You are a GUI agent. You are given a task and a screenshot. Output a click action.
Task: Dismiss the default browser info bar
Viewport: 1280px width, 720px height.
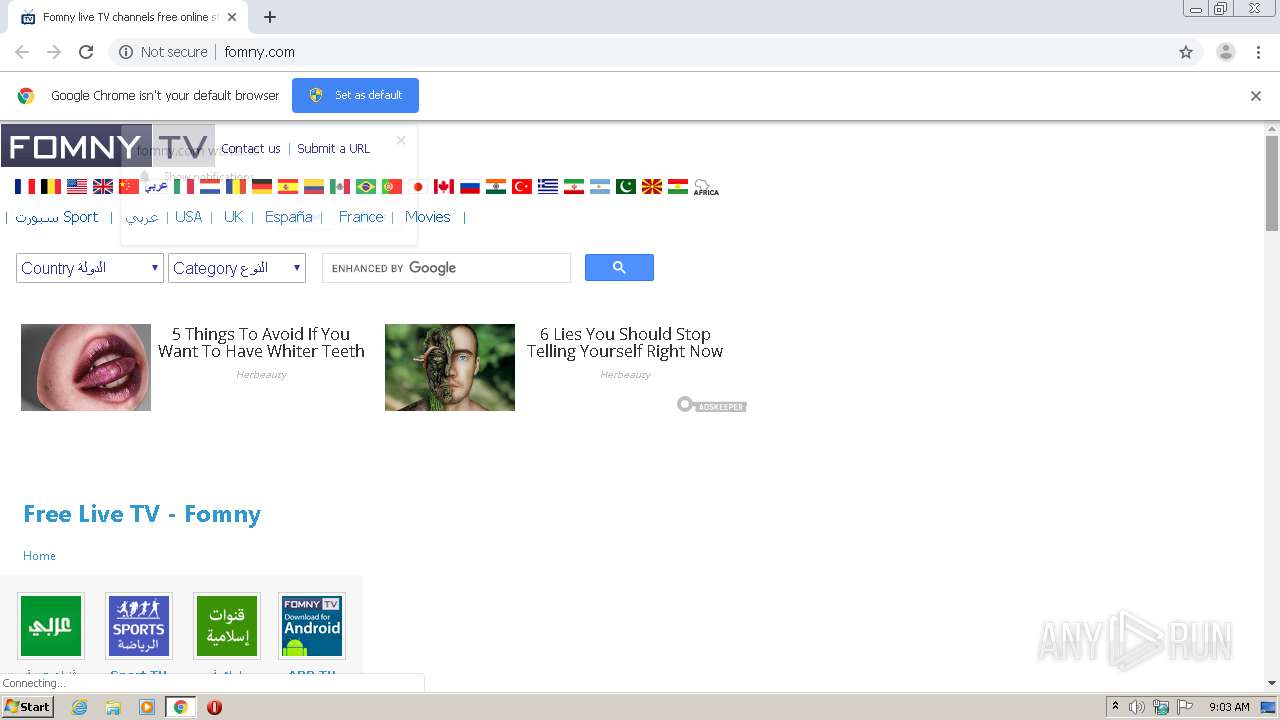point(1256,96)
